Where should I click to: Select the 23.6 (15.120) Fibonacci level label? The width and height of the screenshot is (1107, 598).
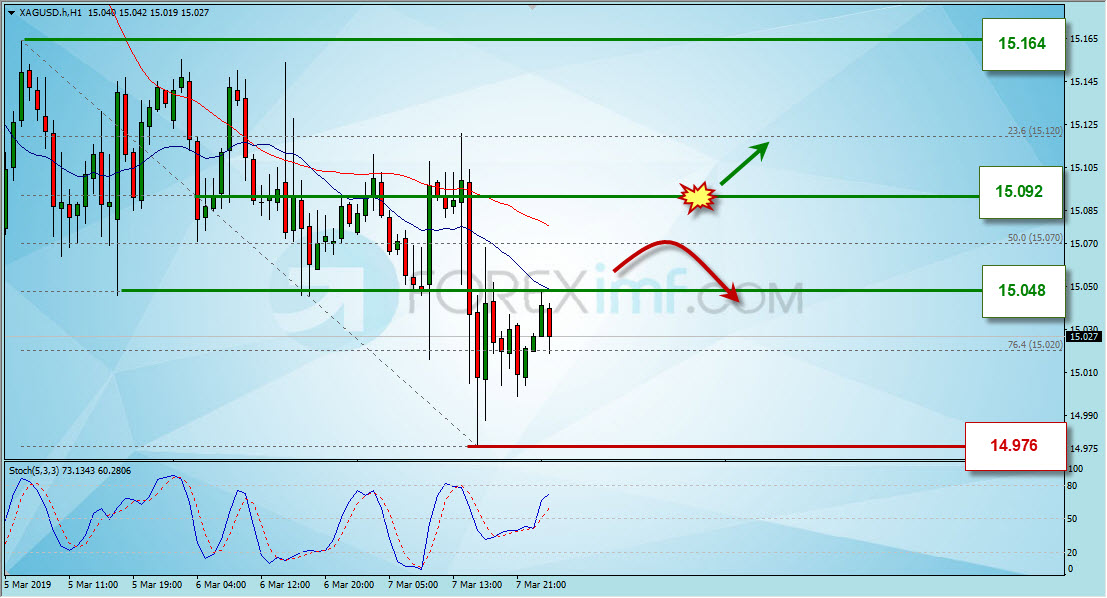pyautogui.click(x=1034, y=131)
